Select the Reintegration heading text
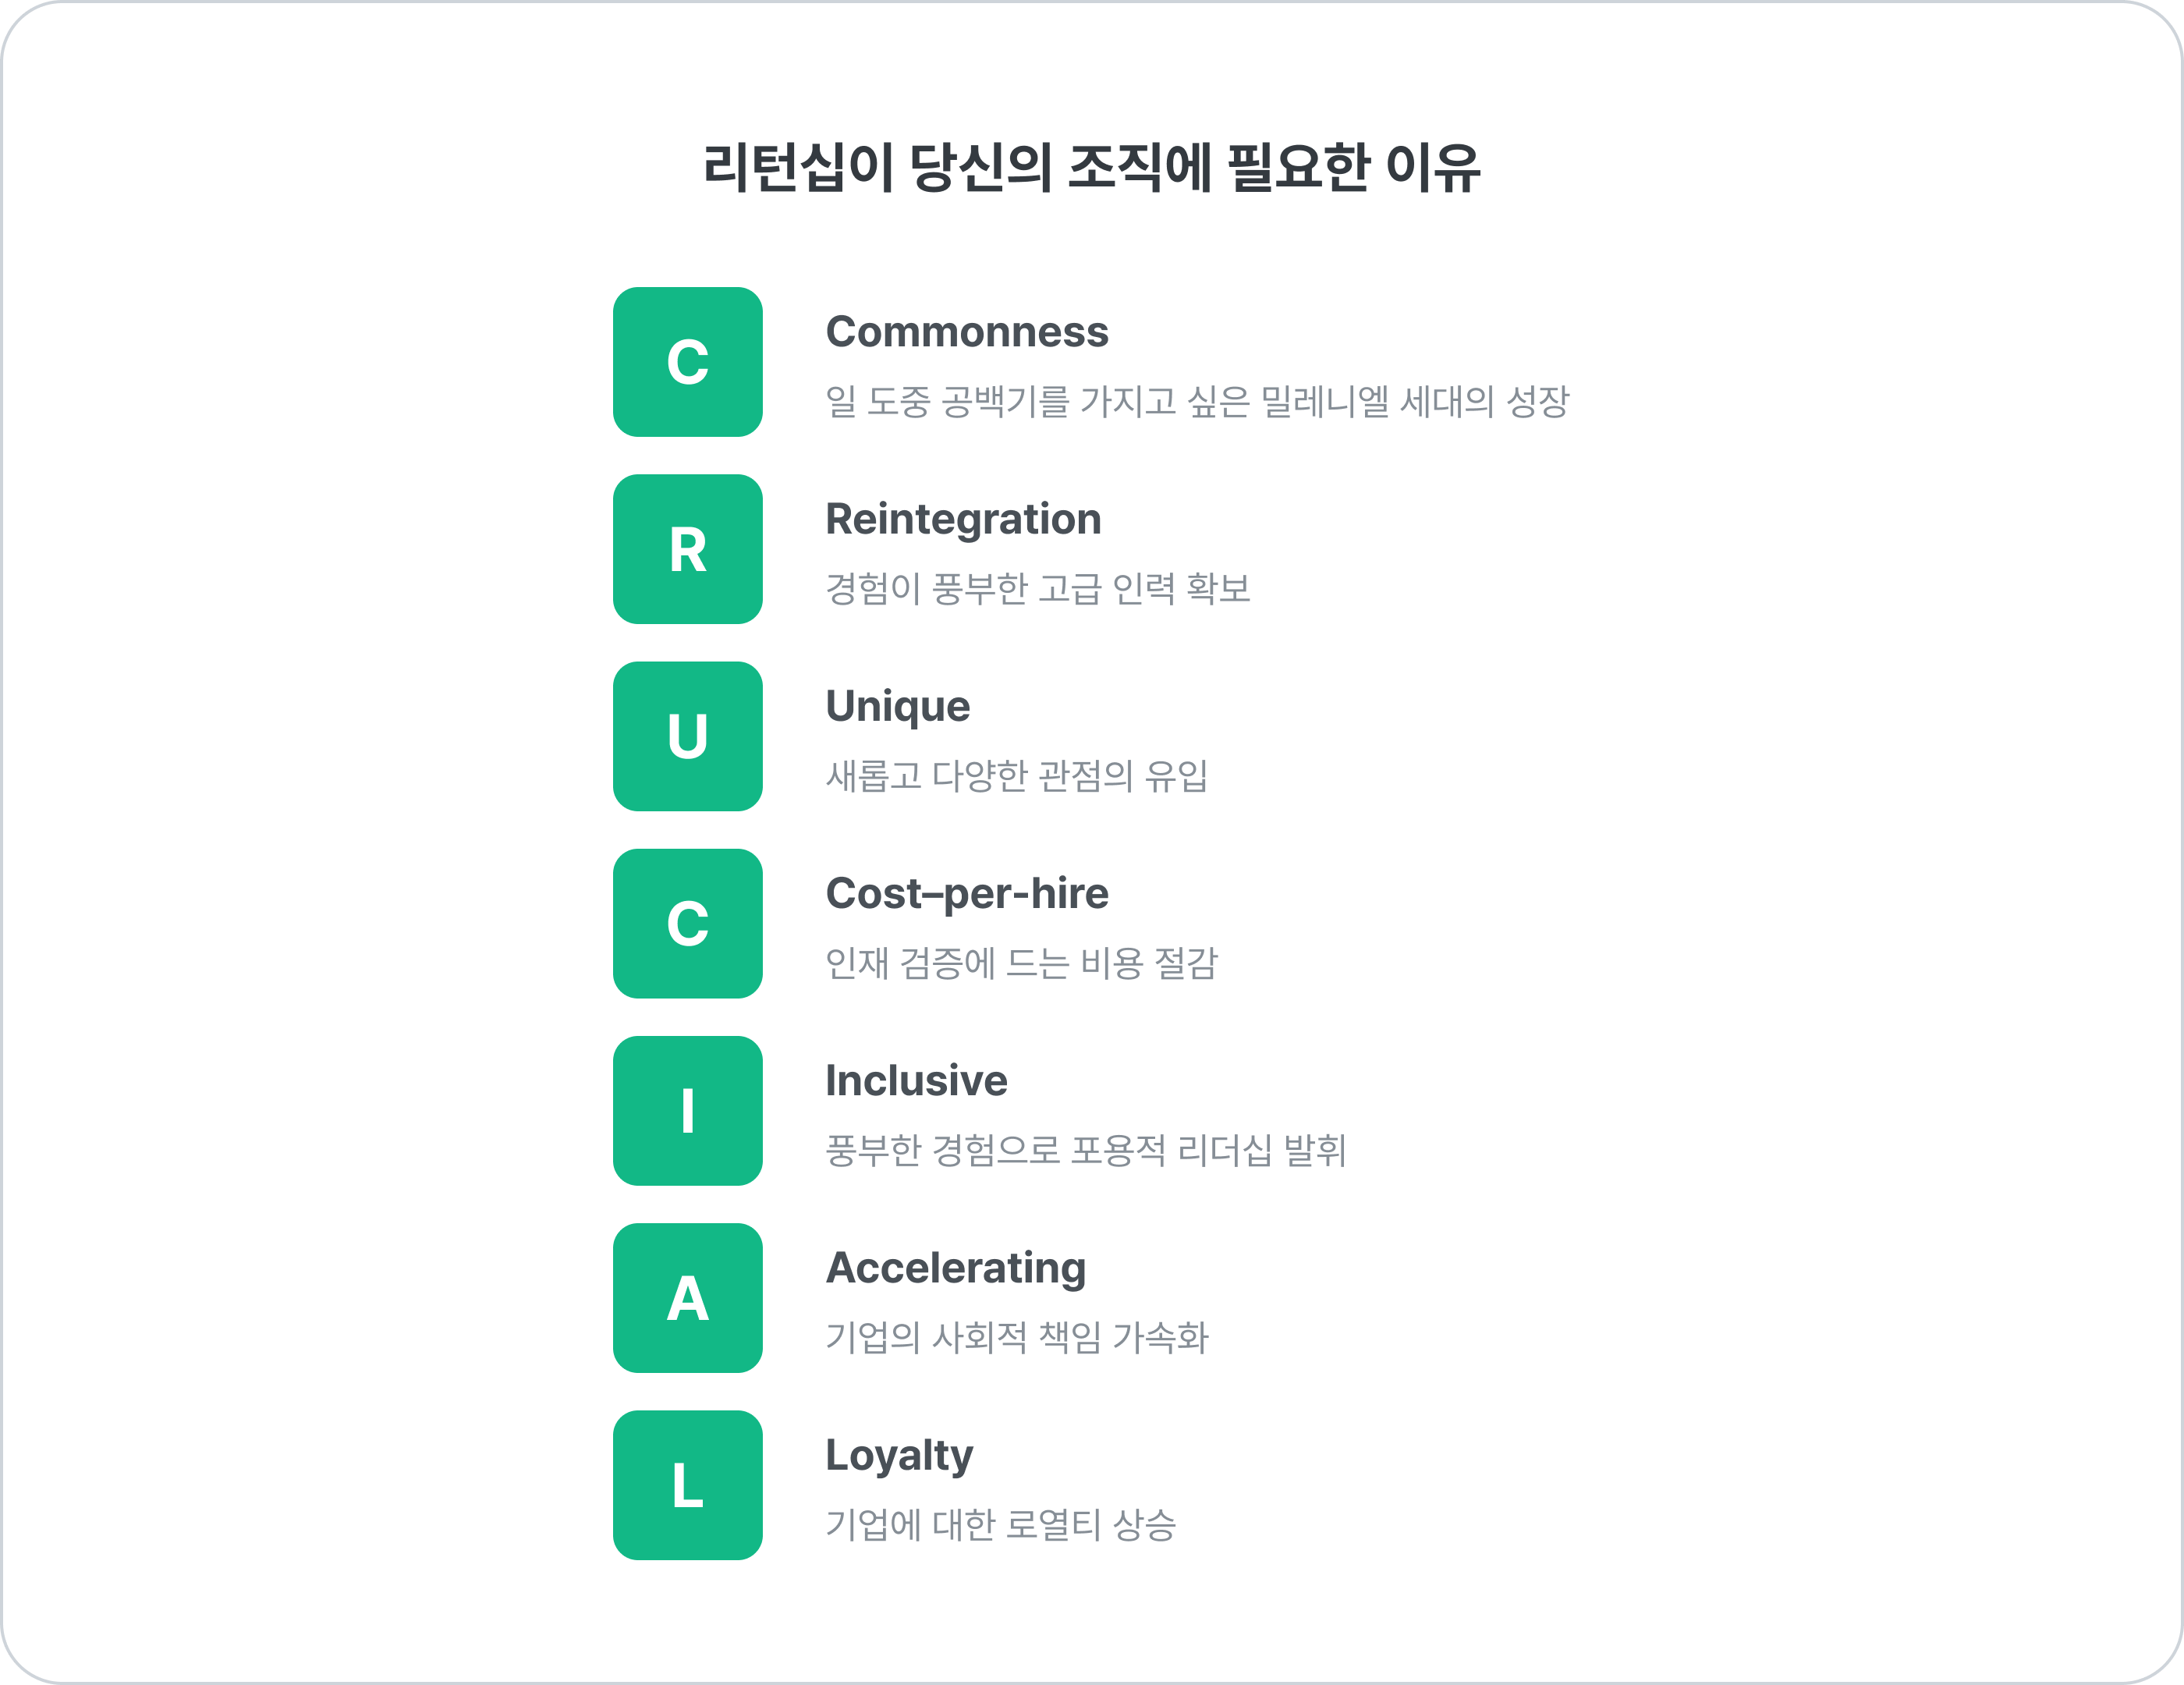Screen dimensions: 2184x1685 pyautogui.click(x=963, y=520)
